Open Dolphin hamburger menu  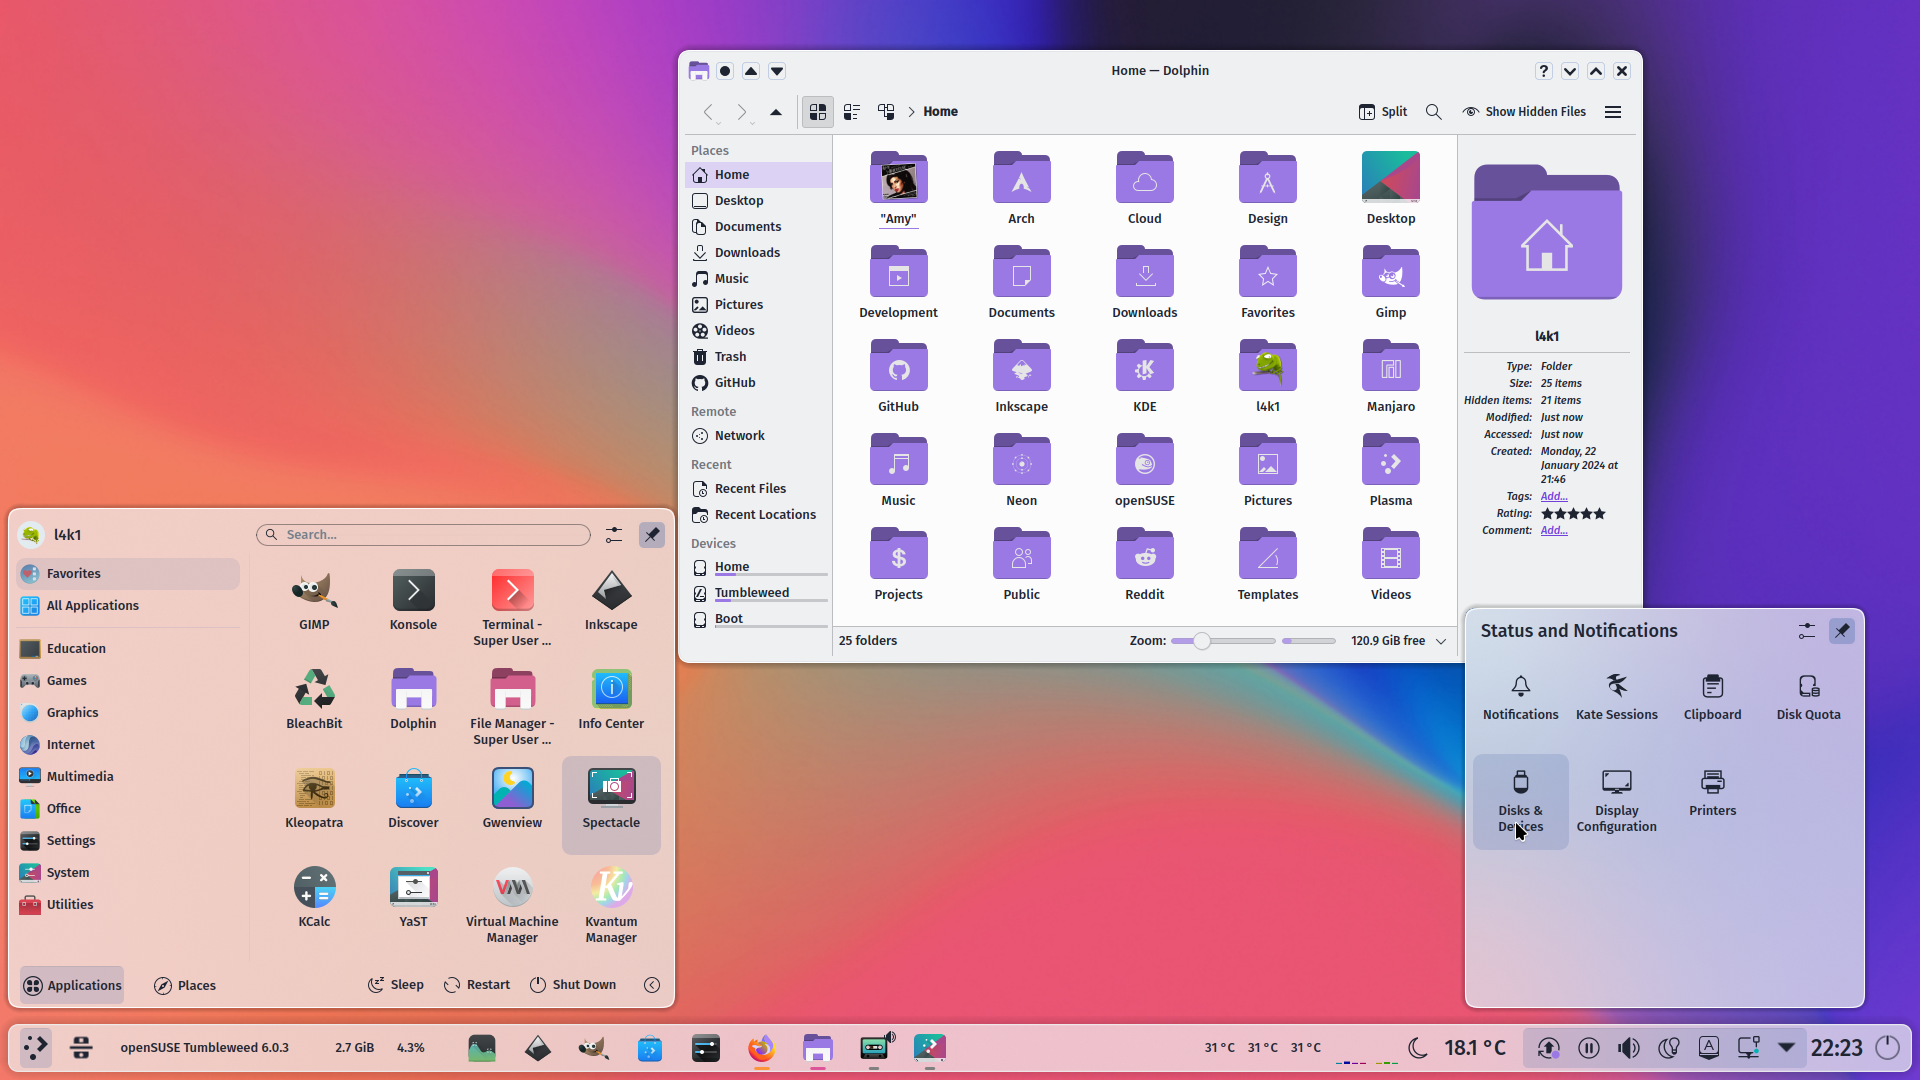click(x=1613, y=112)
